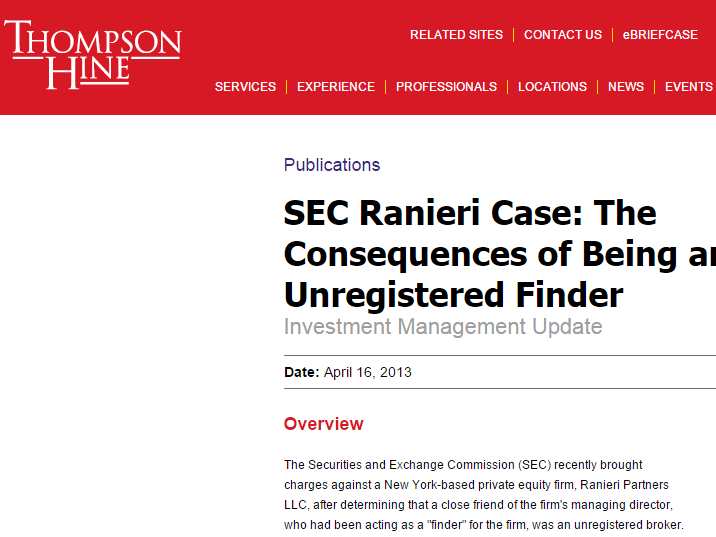Screen dimensions: 716x537
Task: Navigate to the Professionals section
Action: [446, 87]
